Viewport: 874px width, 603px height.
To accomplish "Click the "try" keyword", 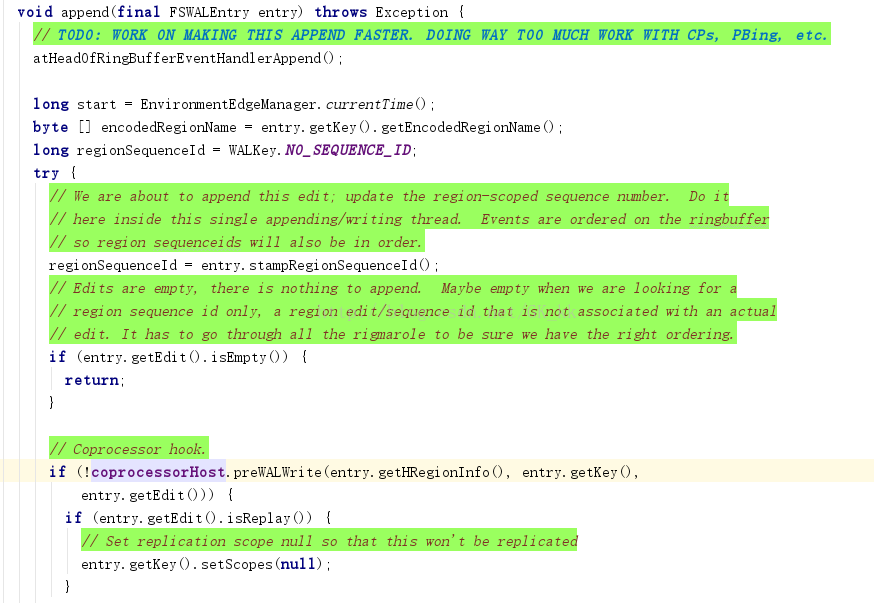I will point(46,173).
